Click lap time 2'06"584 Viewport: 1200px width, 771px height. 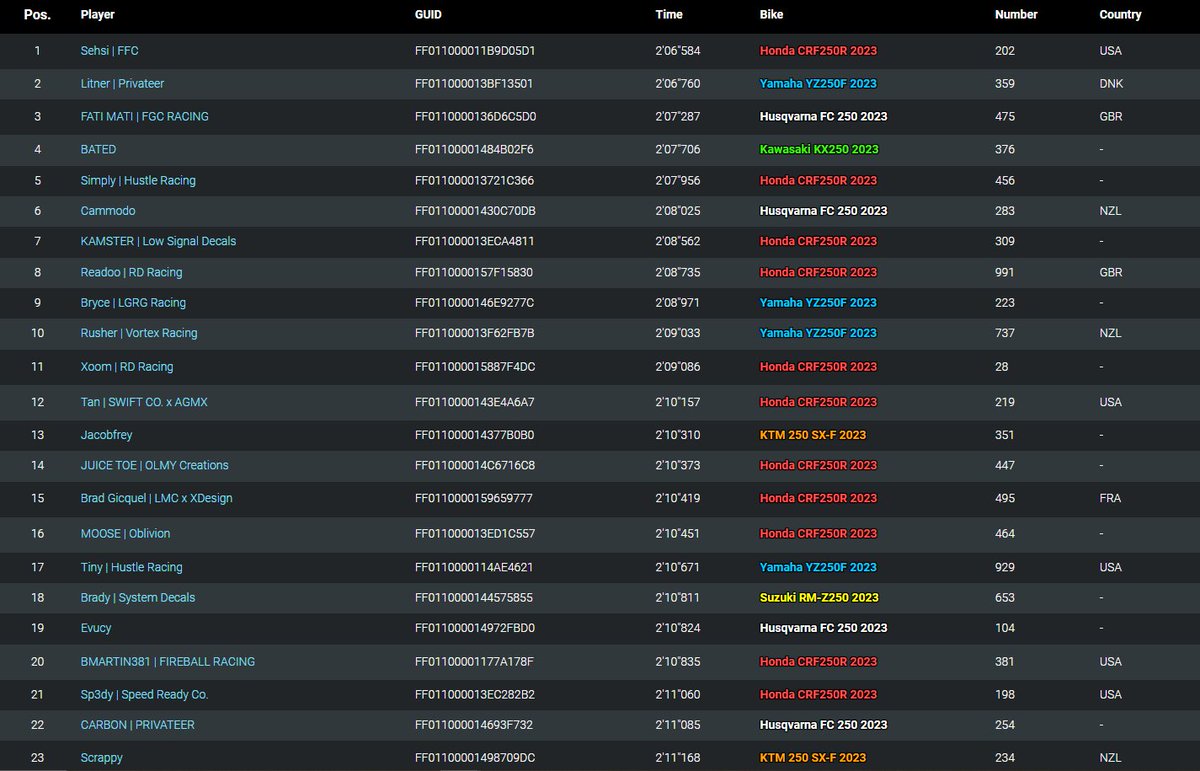pyautogui.click(x=678, y=50)
